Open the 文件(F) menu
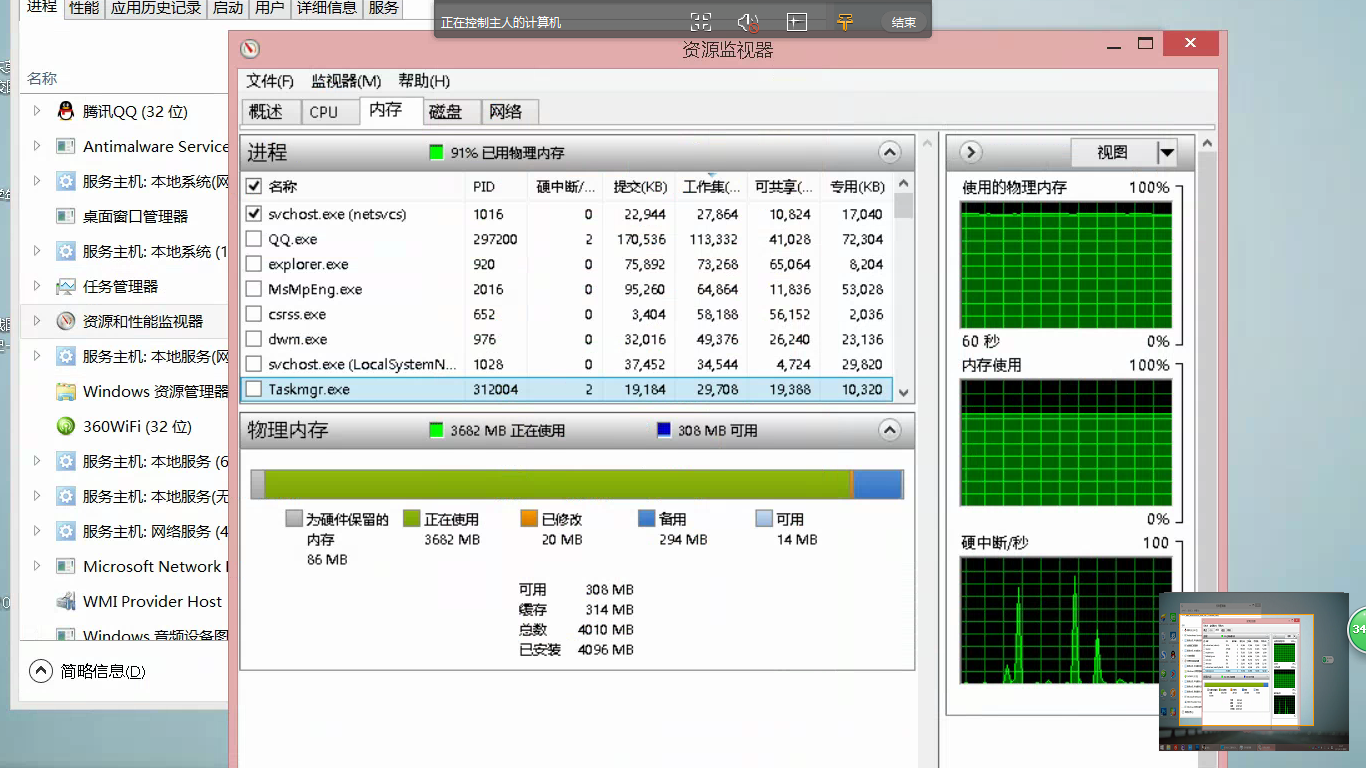Screen dimensions: 1366x768 (270, 81)
